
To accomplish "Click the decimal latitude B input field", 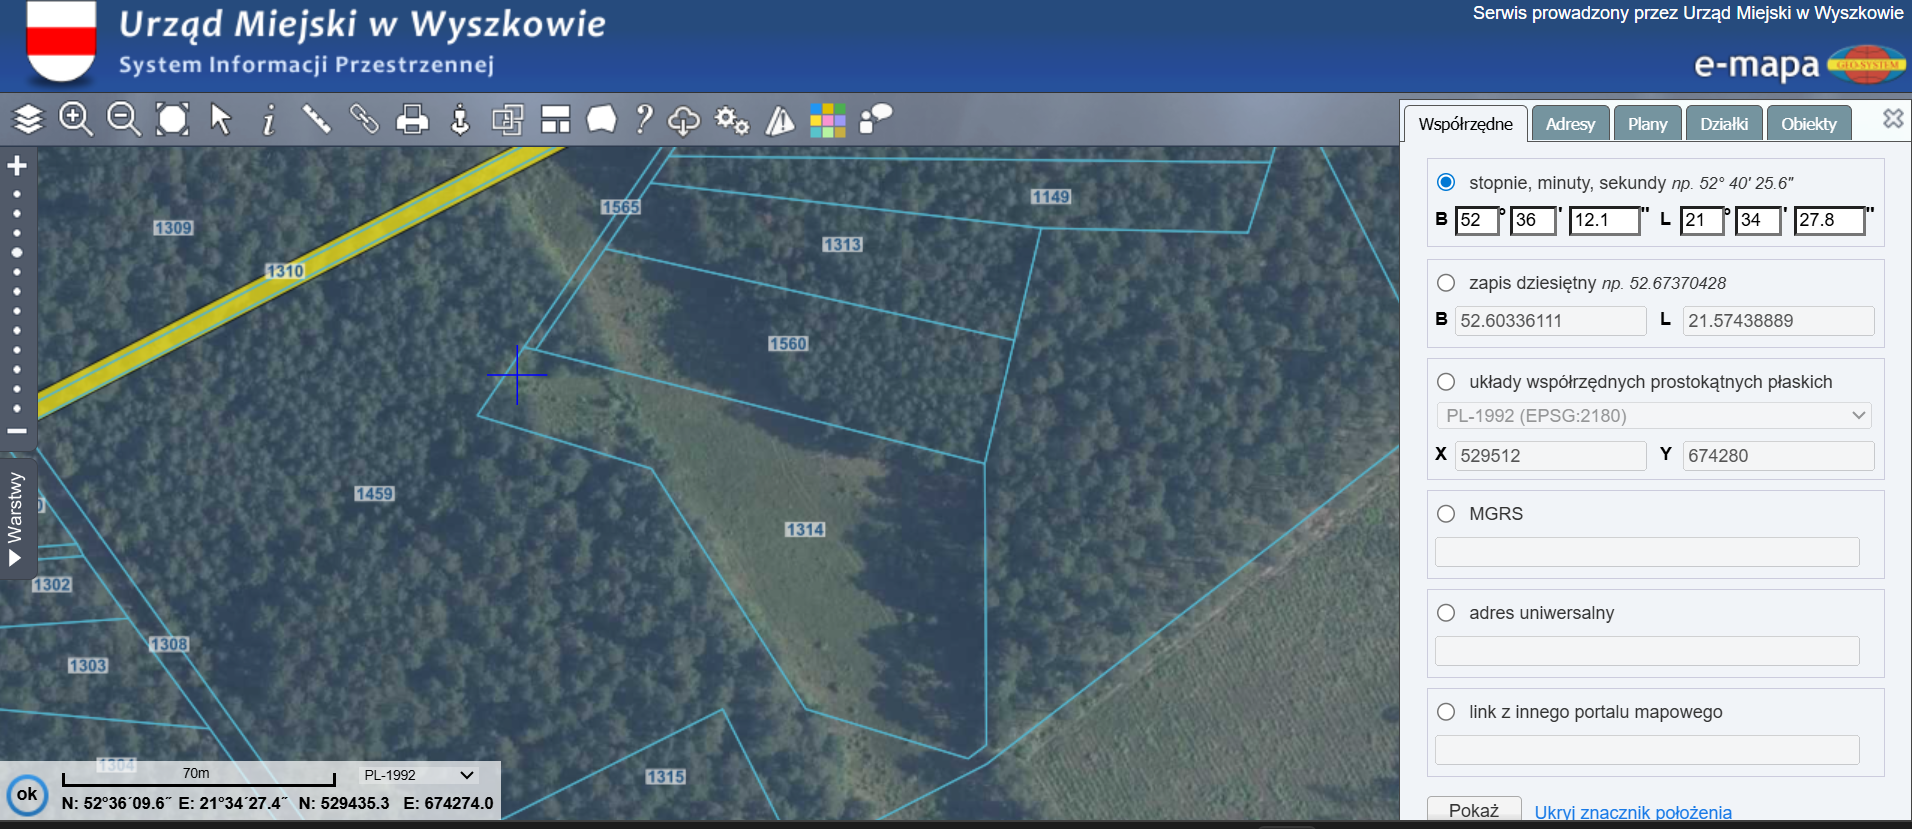I will point(1549,321).
